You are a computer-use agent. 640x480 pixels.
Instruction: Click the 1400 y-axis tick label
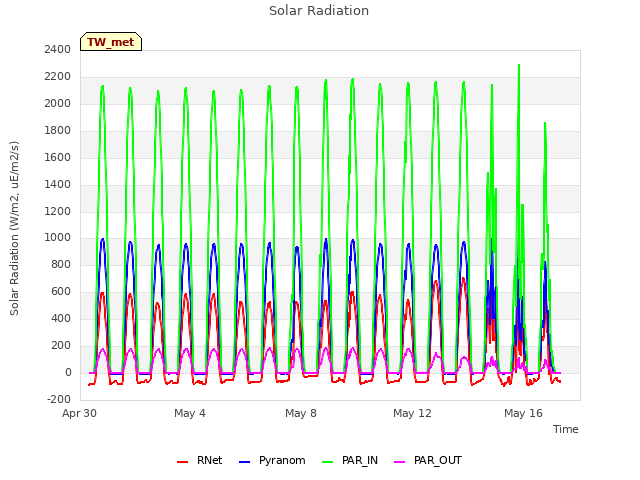coord(58,184)
